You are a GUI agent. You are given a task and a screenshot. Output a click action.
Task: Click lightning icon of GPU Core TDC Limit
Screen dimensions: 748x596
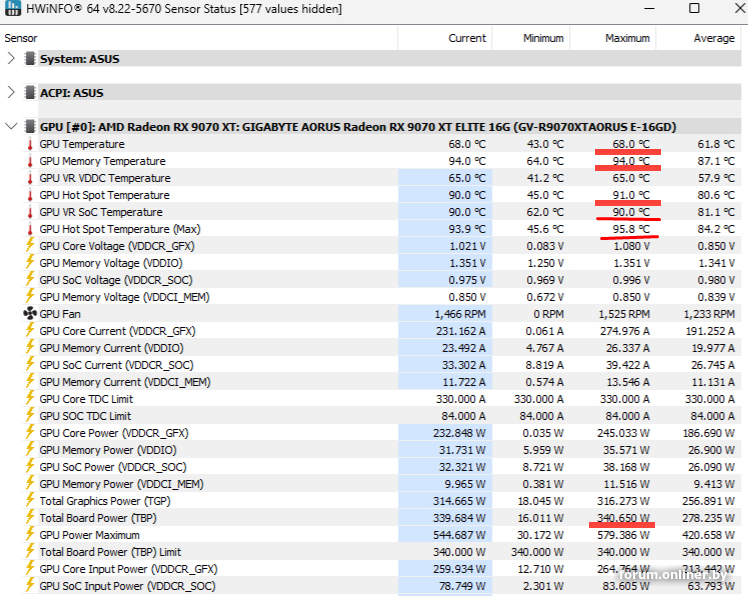point(30,398)
